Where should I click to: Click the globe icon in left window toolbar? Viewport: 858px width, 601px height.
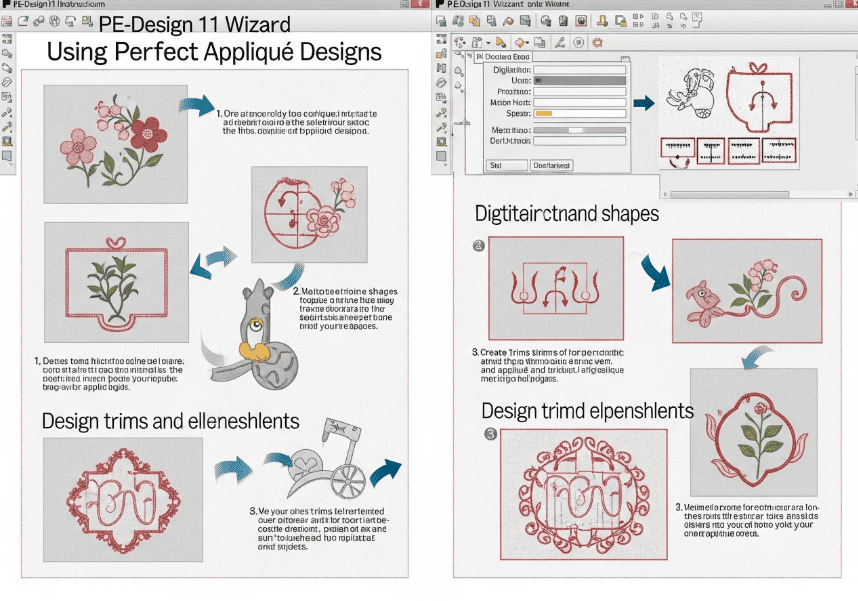(x=54, y=21)
